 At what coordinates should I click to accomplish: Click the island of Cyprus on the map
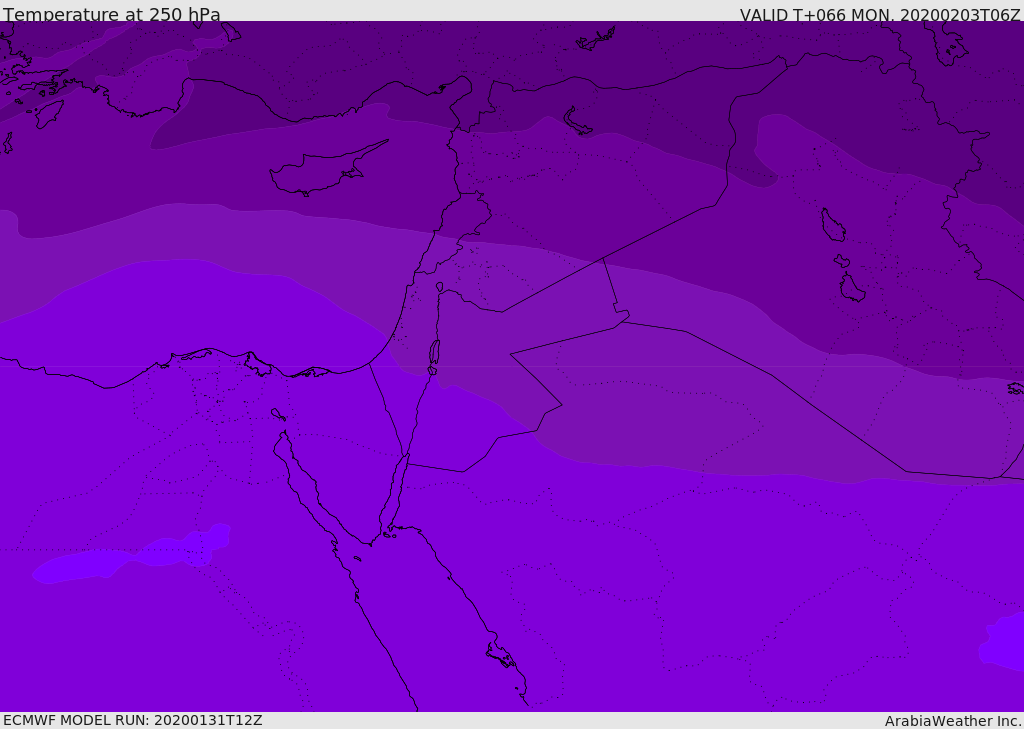[327, 170]
